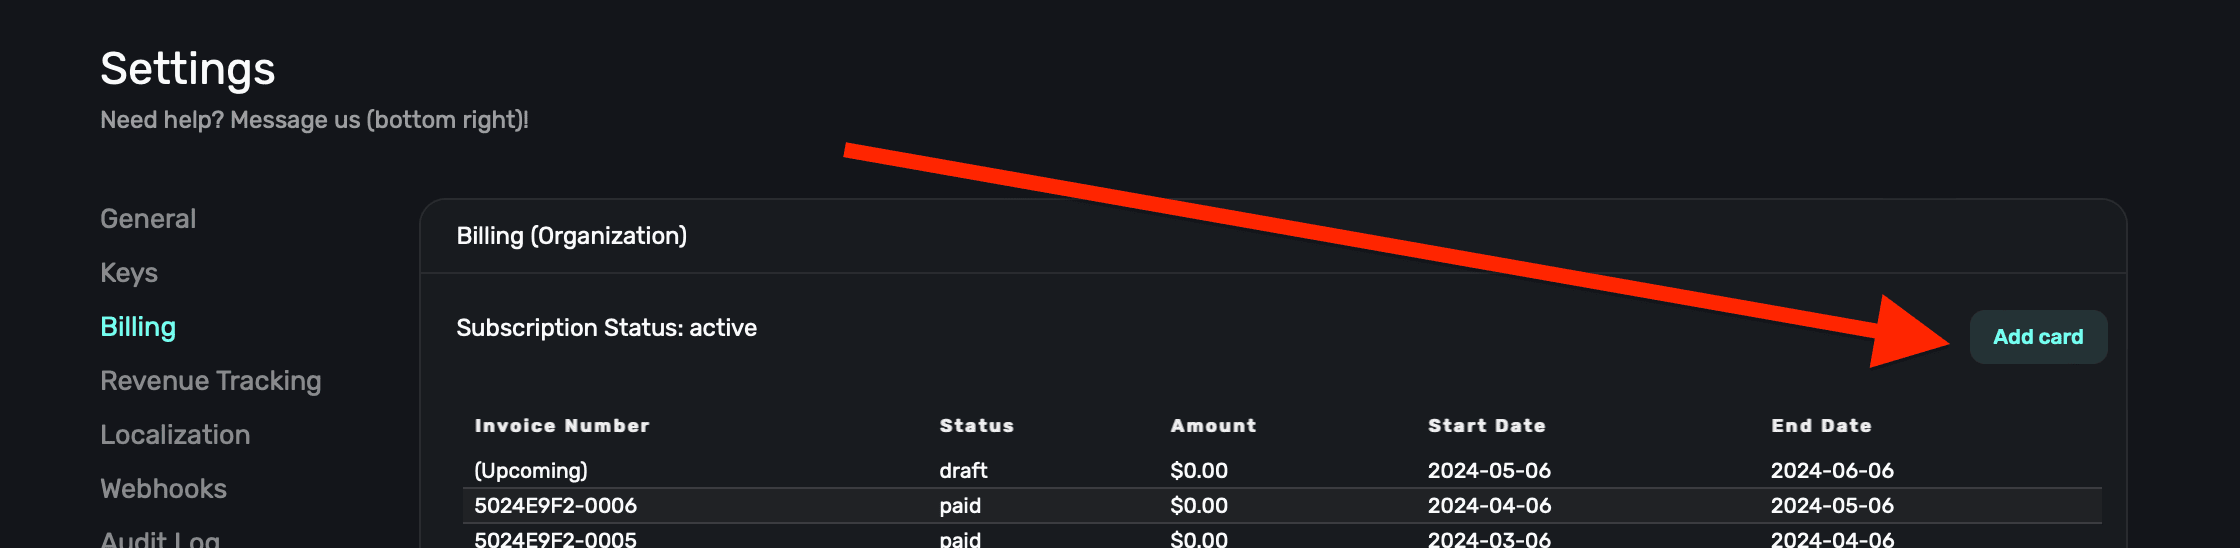Click the Invoice Number column header
The height and width of the screenshot is (548, 2240).
pos(561,426)
